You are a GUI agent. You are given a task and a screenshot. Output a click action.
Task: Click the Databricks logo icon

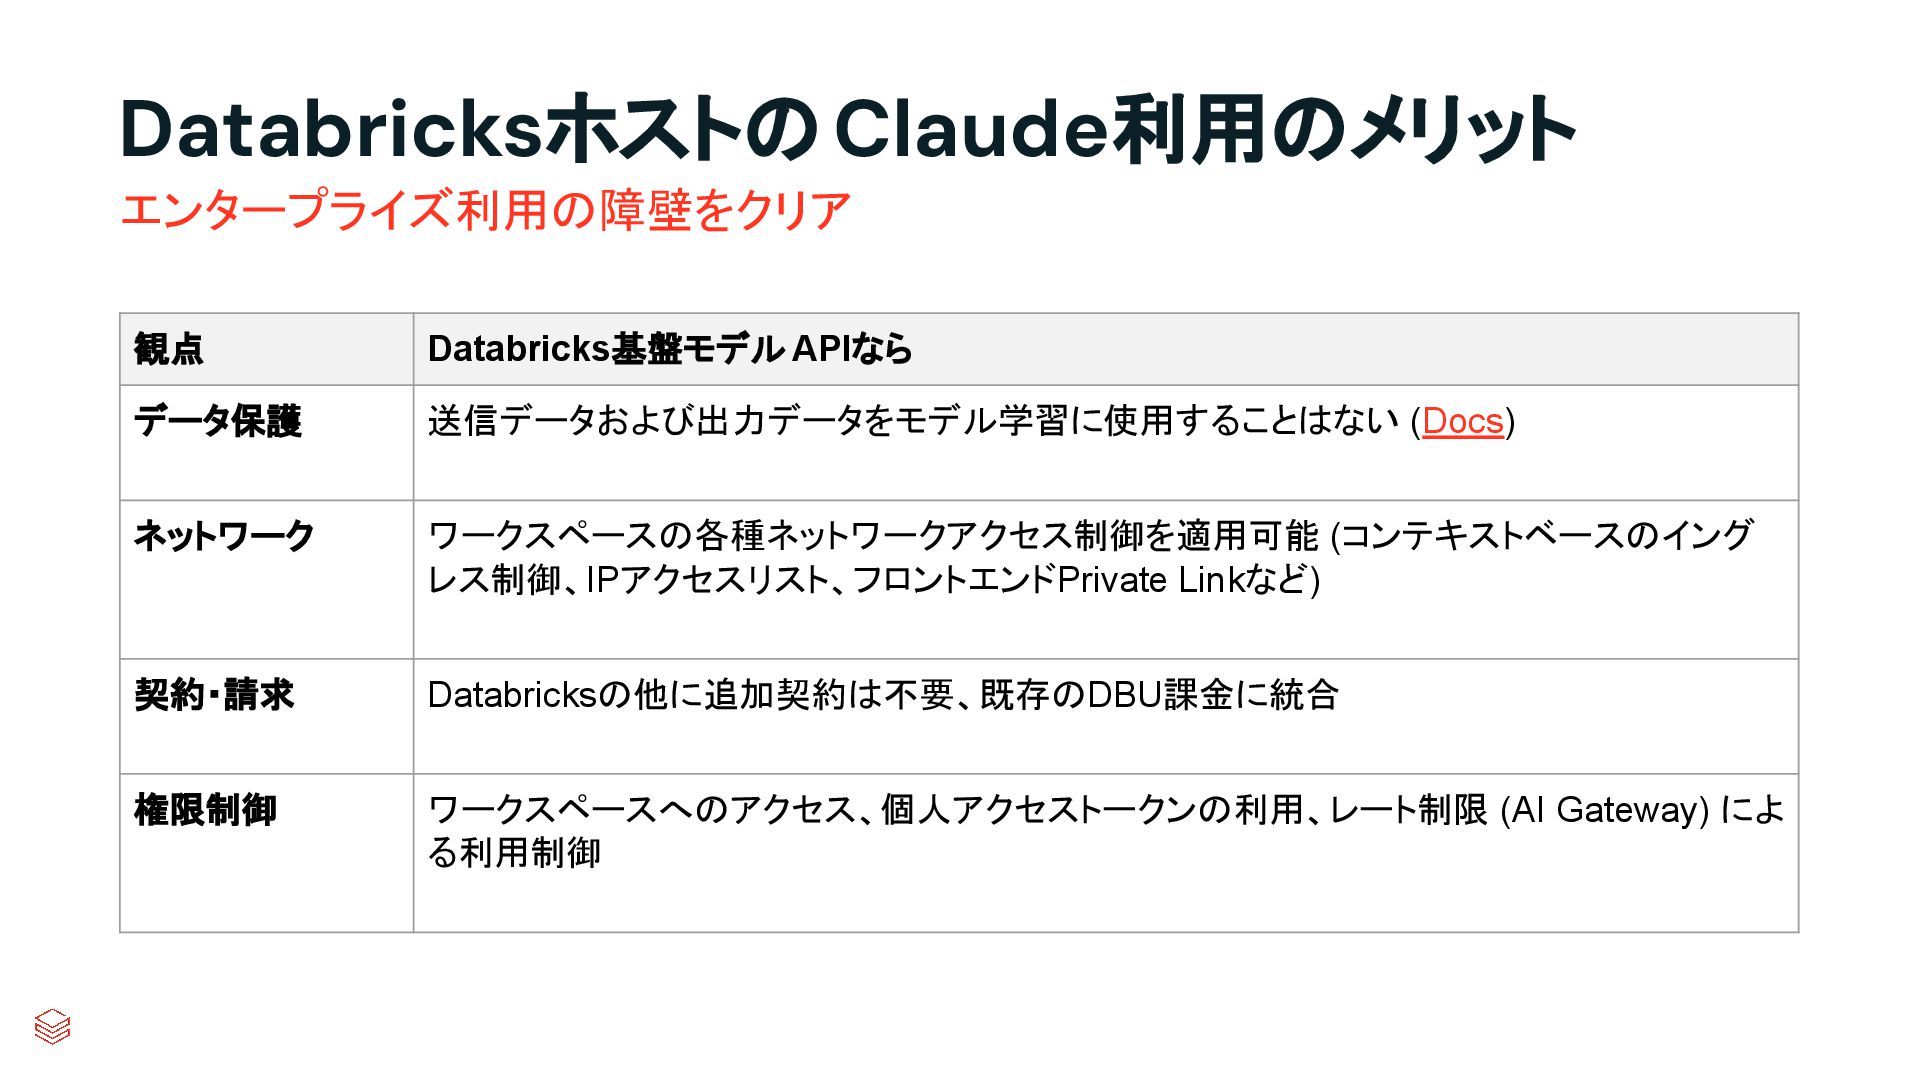coord(52,1026)
